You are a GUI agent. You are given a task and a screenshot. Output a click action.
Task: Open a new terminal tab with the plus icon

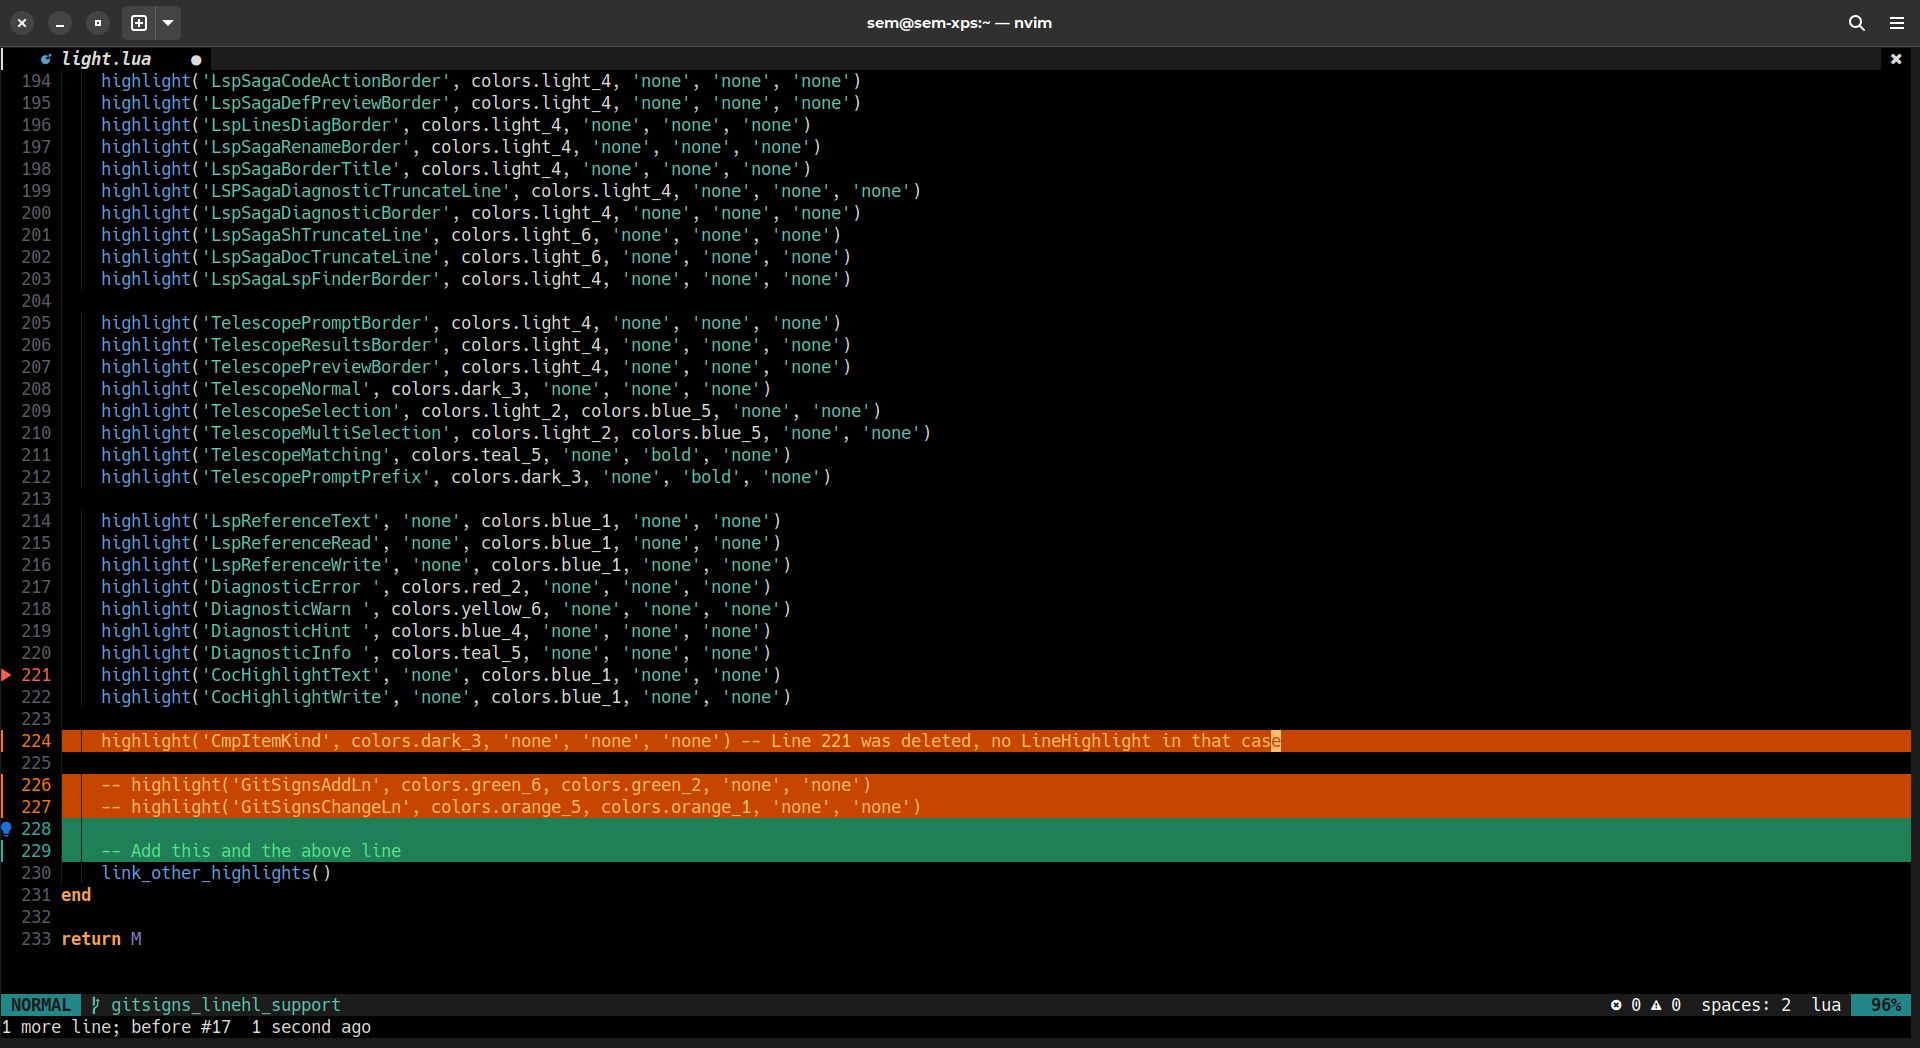pos(139,22)
